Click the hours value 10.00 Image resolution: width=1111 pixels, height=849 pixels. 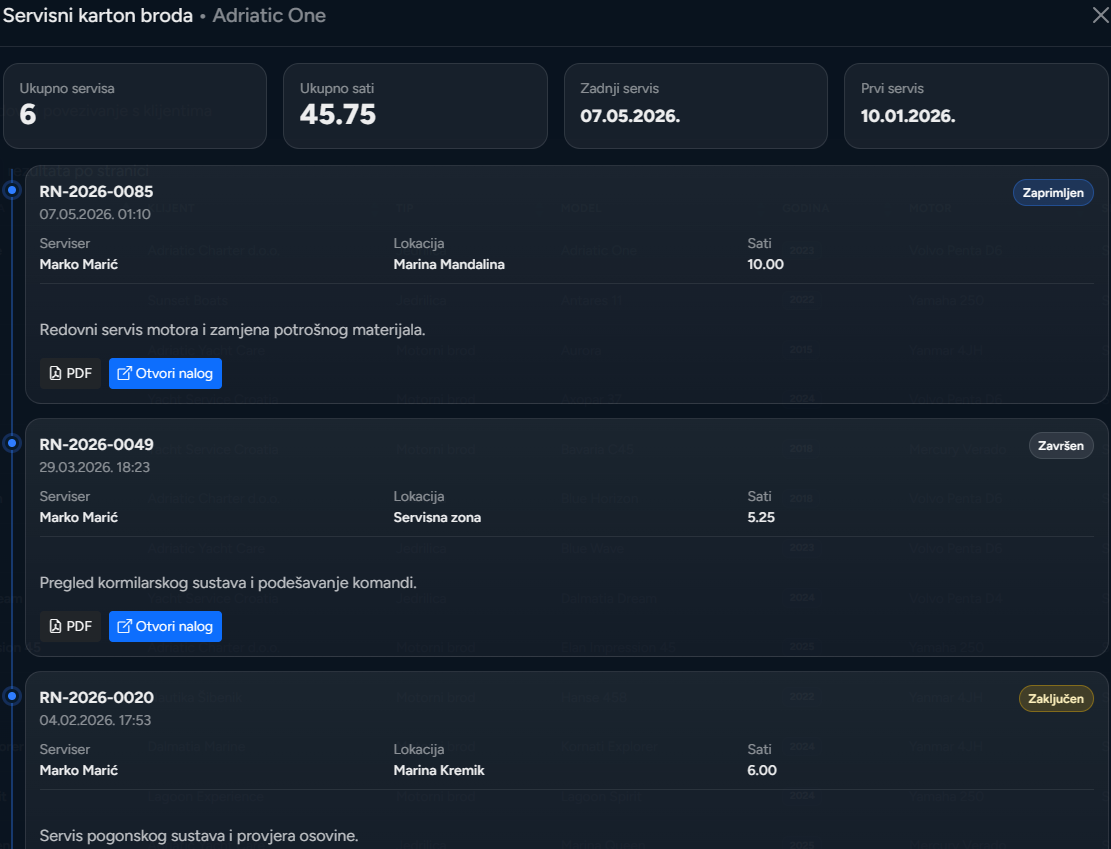tap(765, 264)
